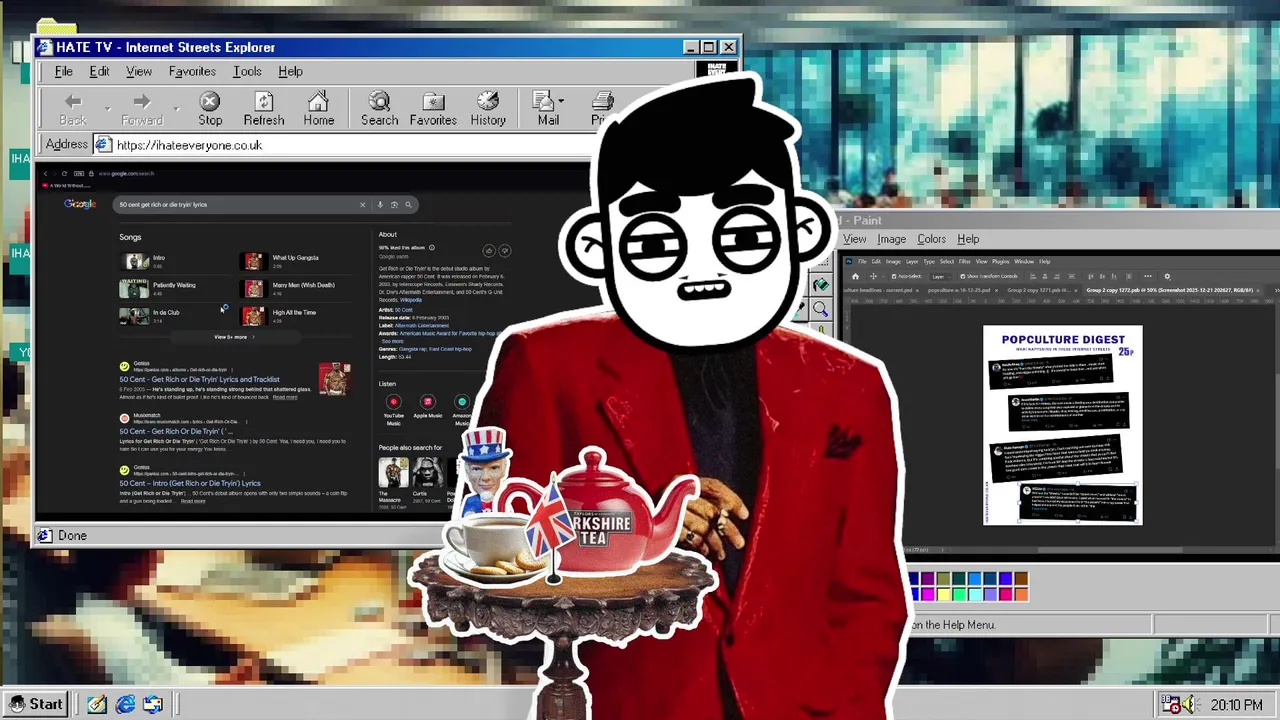Open the Mail button dropdown arrow
Screen dimensions: 1280x720
tap(561, 101)
